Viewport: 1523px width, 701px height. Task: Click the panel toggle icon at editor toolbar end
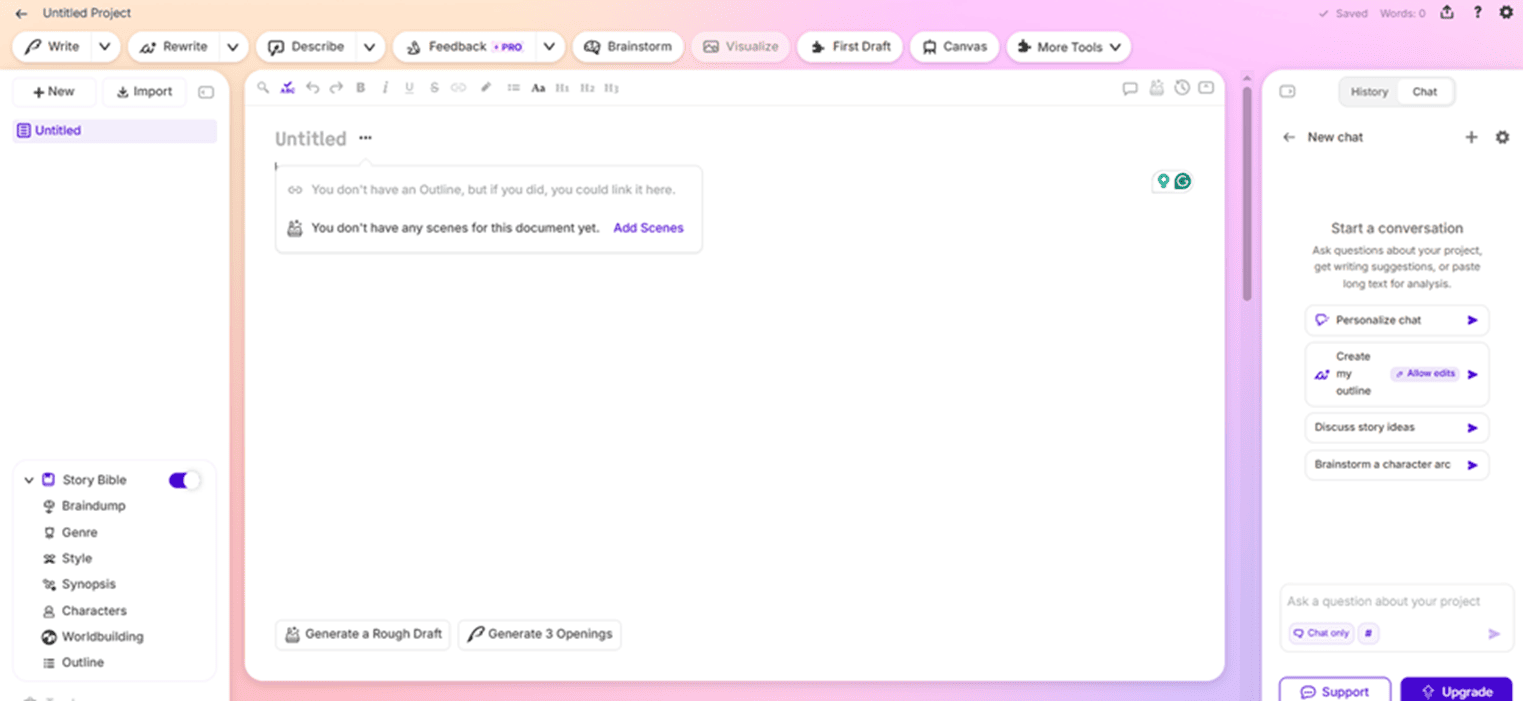pos(1206,88)
